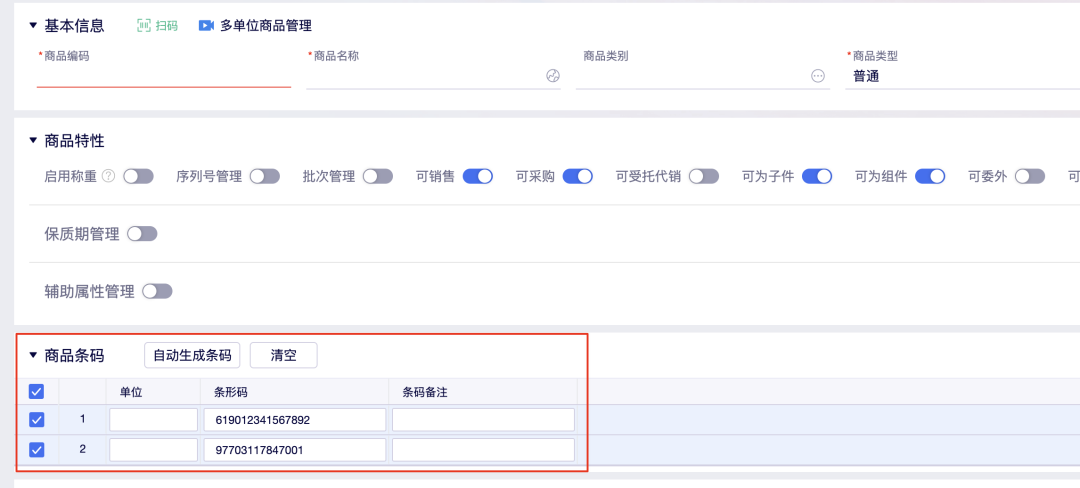Disable the 可销售 switch
Screen dimensions: 1080x488
coord(478,176)
